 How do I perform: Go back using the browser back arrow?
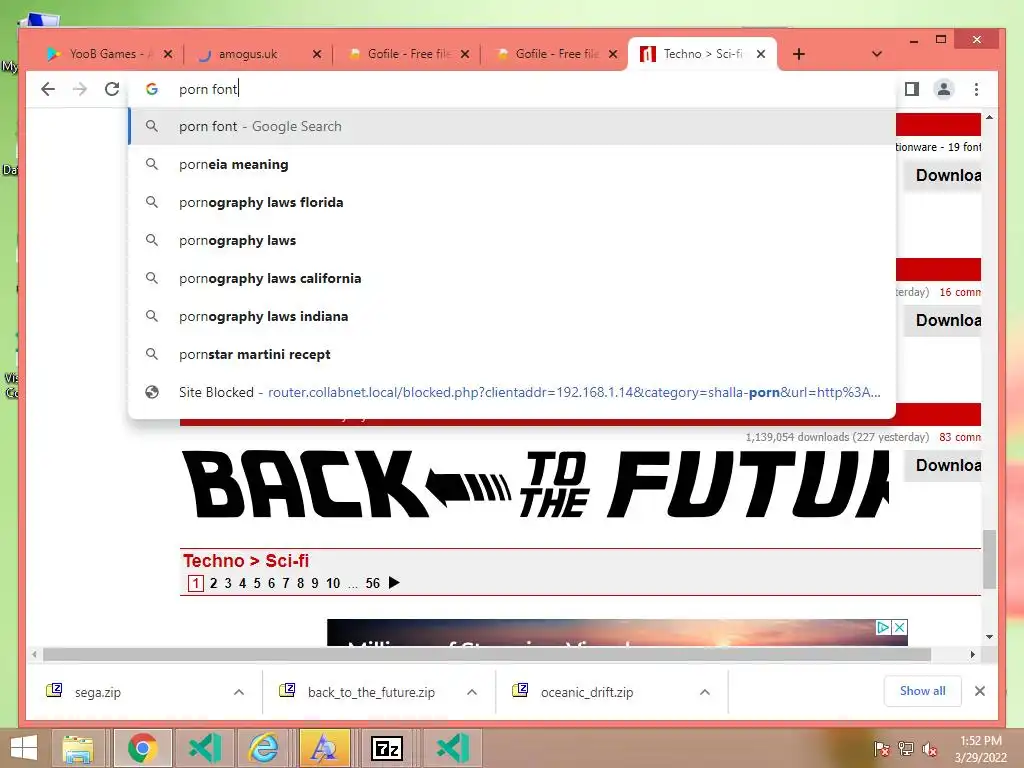48,89
